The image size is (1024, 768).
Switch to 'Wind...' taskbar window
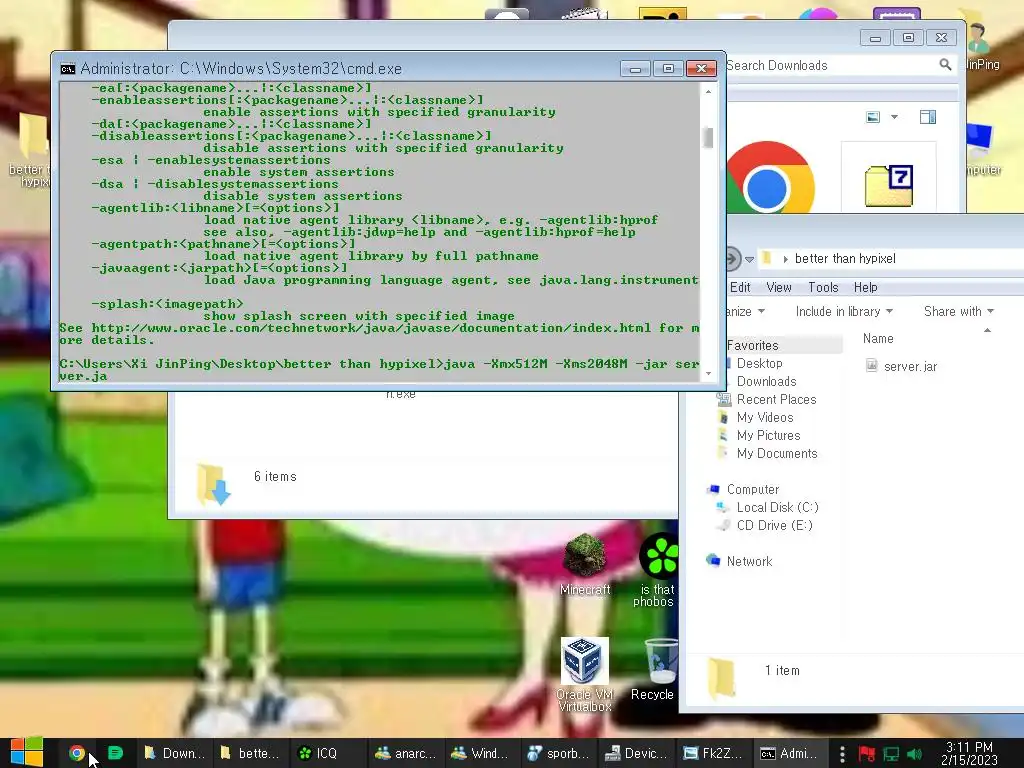(481, 753)
